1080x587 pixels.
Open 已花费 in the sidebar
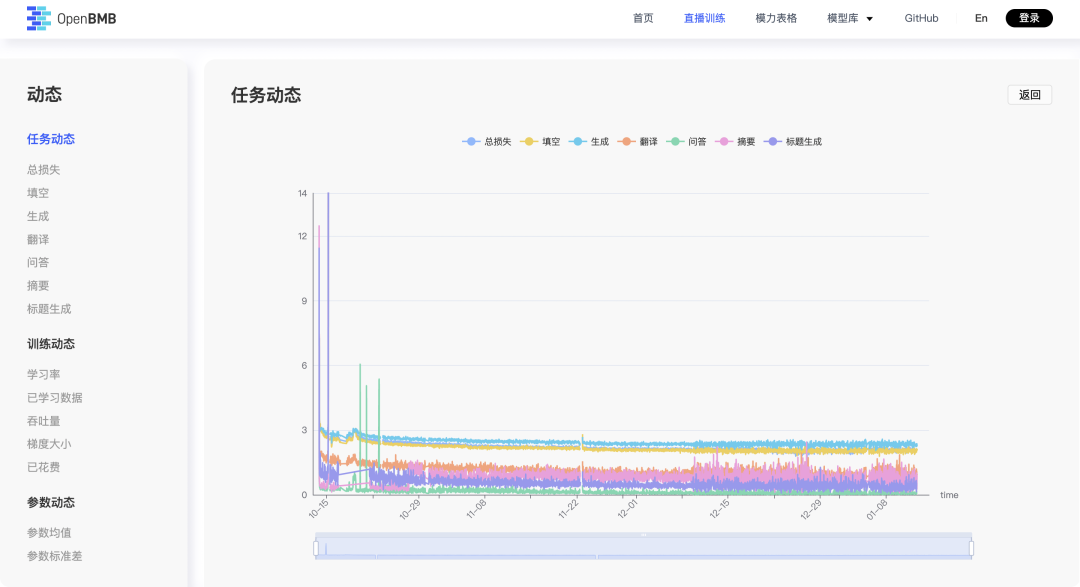click(x=43, y=468)
